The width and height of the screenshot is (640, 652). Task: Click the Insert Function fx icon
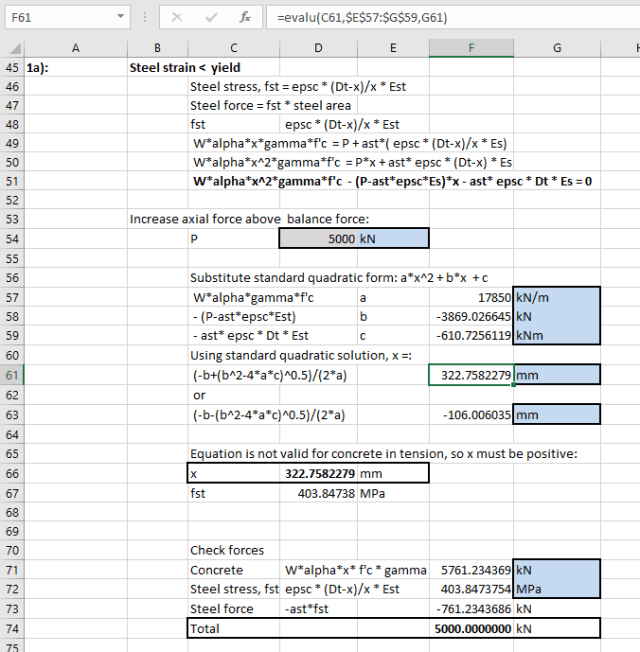pos(245,18)
